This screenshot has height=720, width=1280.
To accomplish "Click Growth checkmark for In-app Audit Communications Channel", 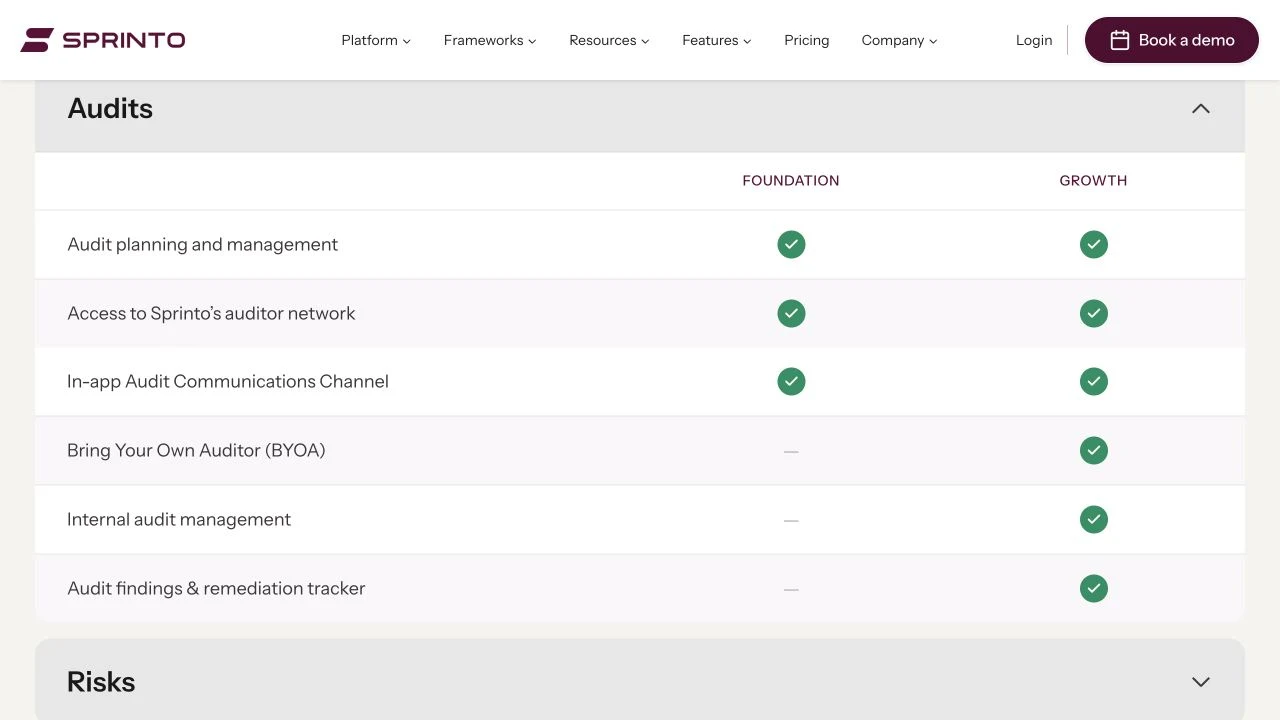I will [x=1094, y=381].
